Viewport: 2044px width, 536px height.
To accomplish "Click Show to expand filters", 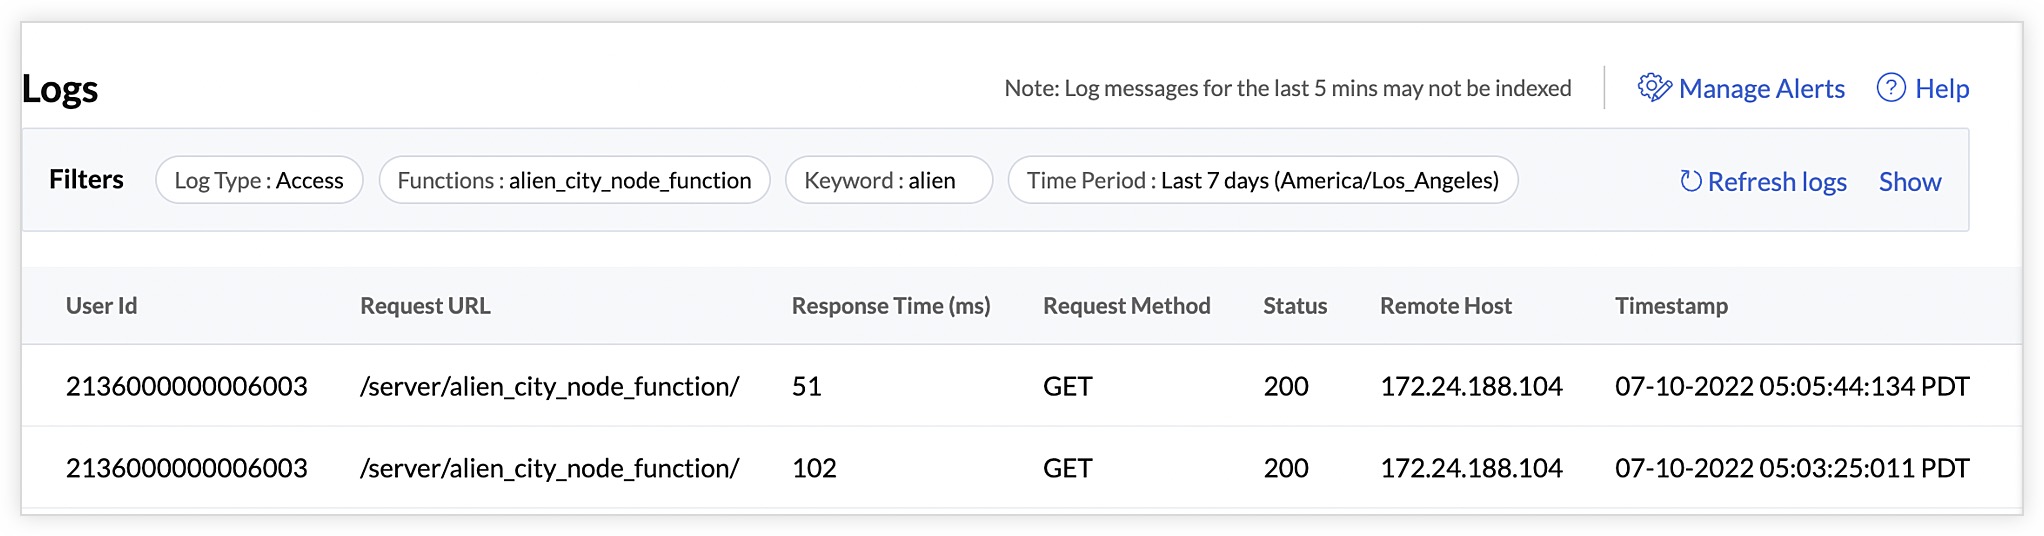I will click(1909, 182).
